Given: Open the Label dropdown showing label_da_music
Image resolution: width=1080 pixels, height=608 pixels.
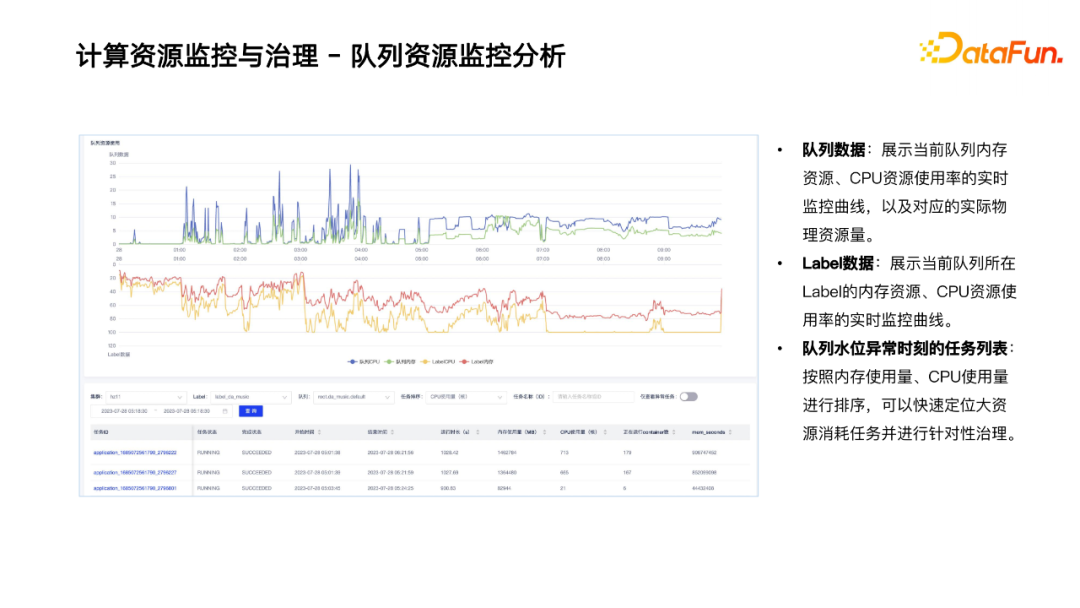Looking at the screenshot, I should [250, 396].
